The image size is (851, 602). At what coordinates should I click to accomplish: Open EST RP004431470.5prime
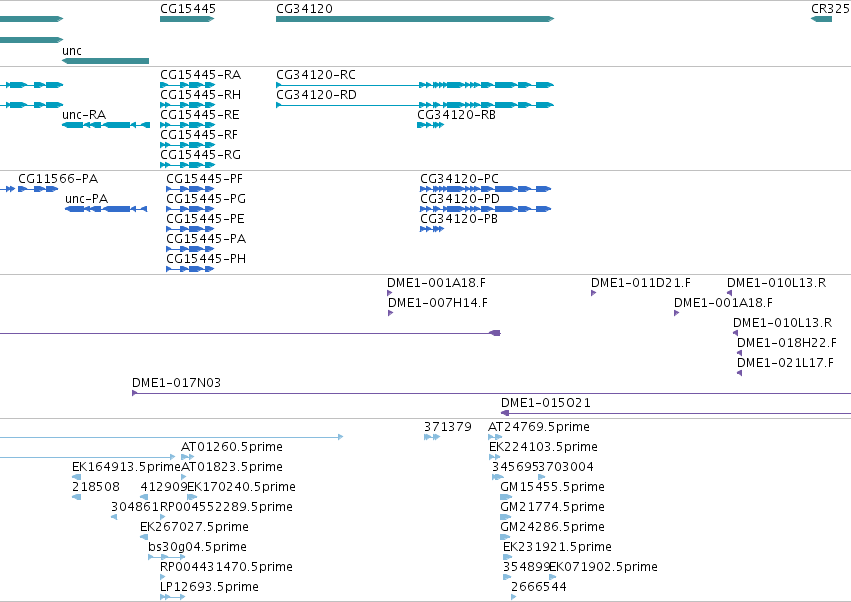(x=226, y=568)
